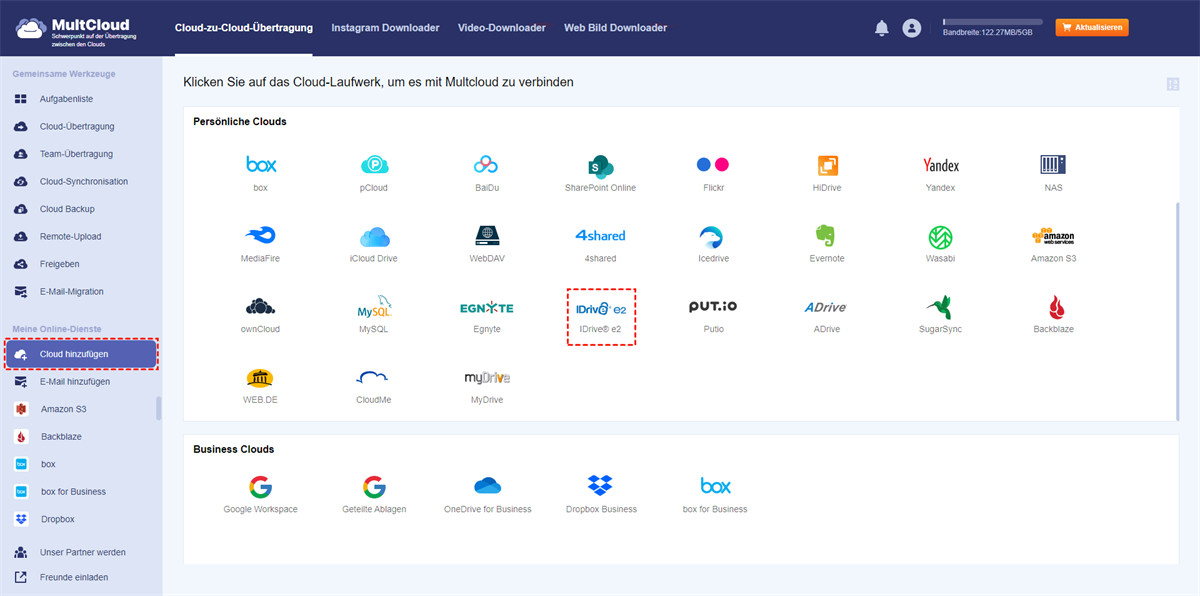The height and width of the screenshot is (596, 1200).
Task: Pick the Google Workspace business cloud
Action: tap(260, 486)
